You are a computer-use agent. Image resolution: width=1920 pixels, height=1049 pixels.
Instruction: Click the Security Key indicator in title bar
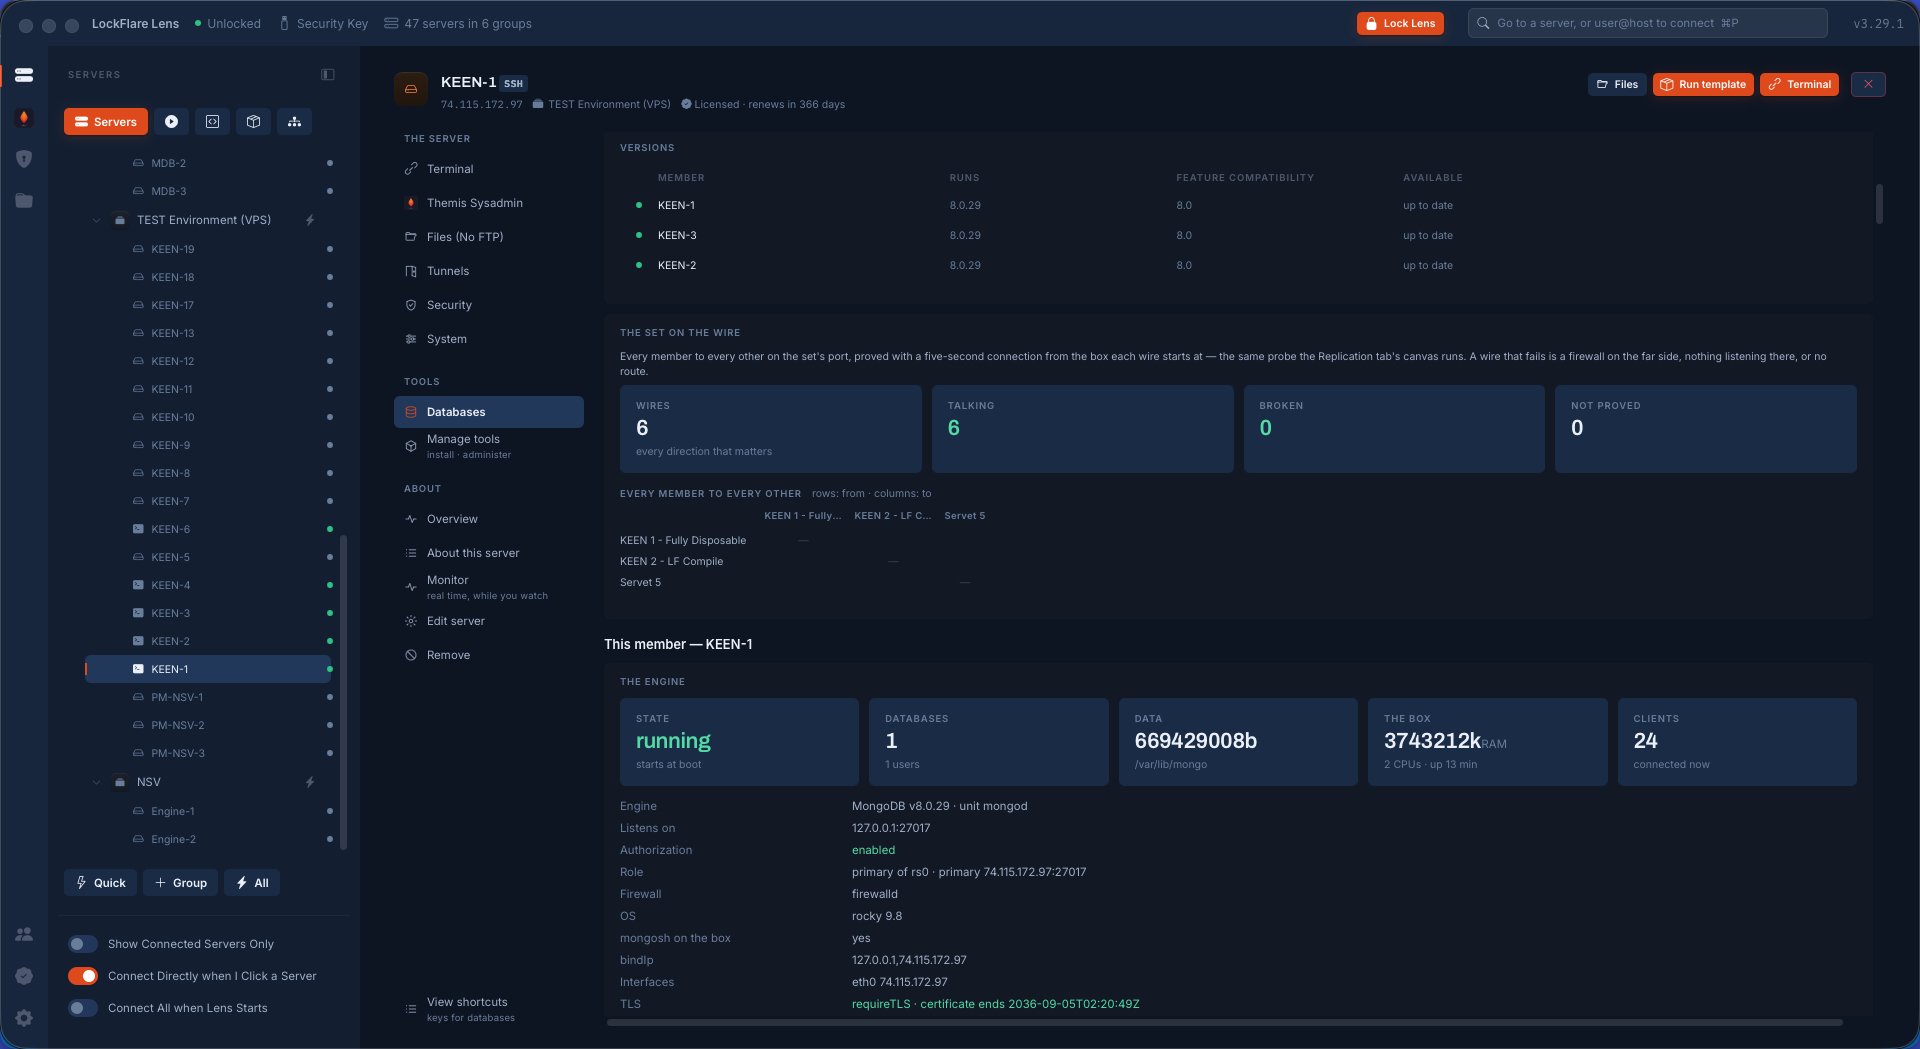pyautogui.click(x=323, y=24)
